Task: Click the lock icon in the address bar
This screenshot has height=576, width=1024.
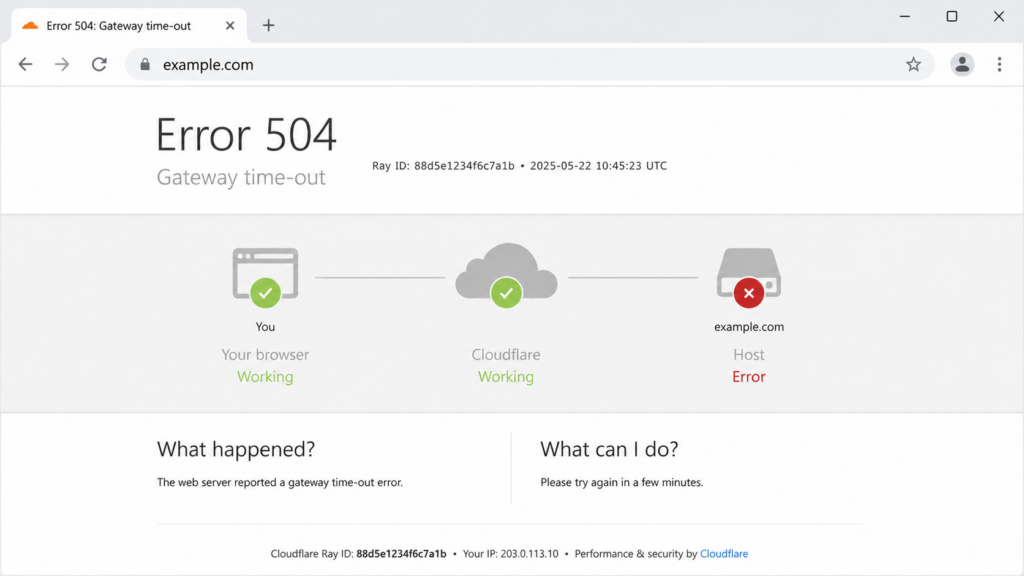Action: (145, 64)
